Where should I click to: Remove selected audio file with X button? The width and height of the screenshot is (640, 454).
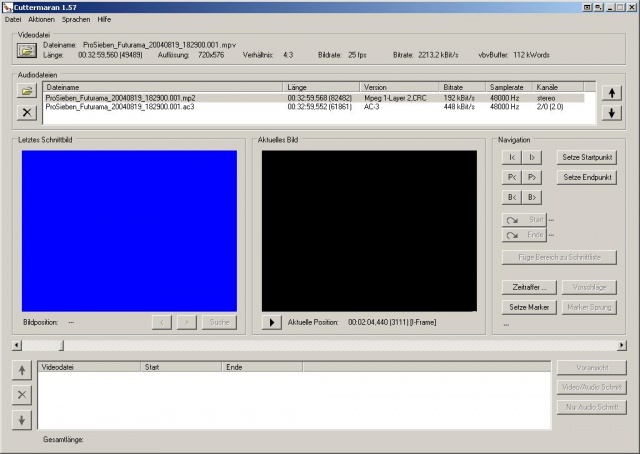tap(27, 112)
